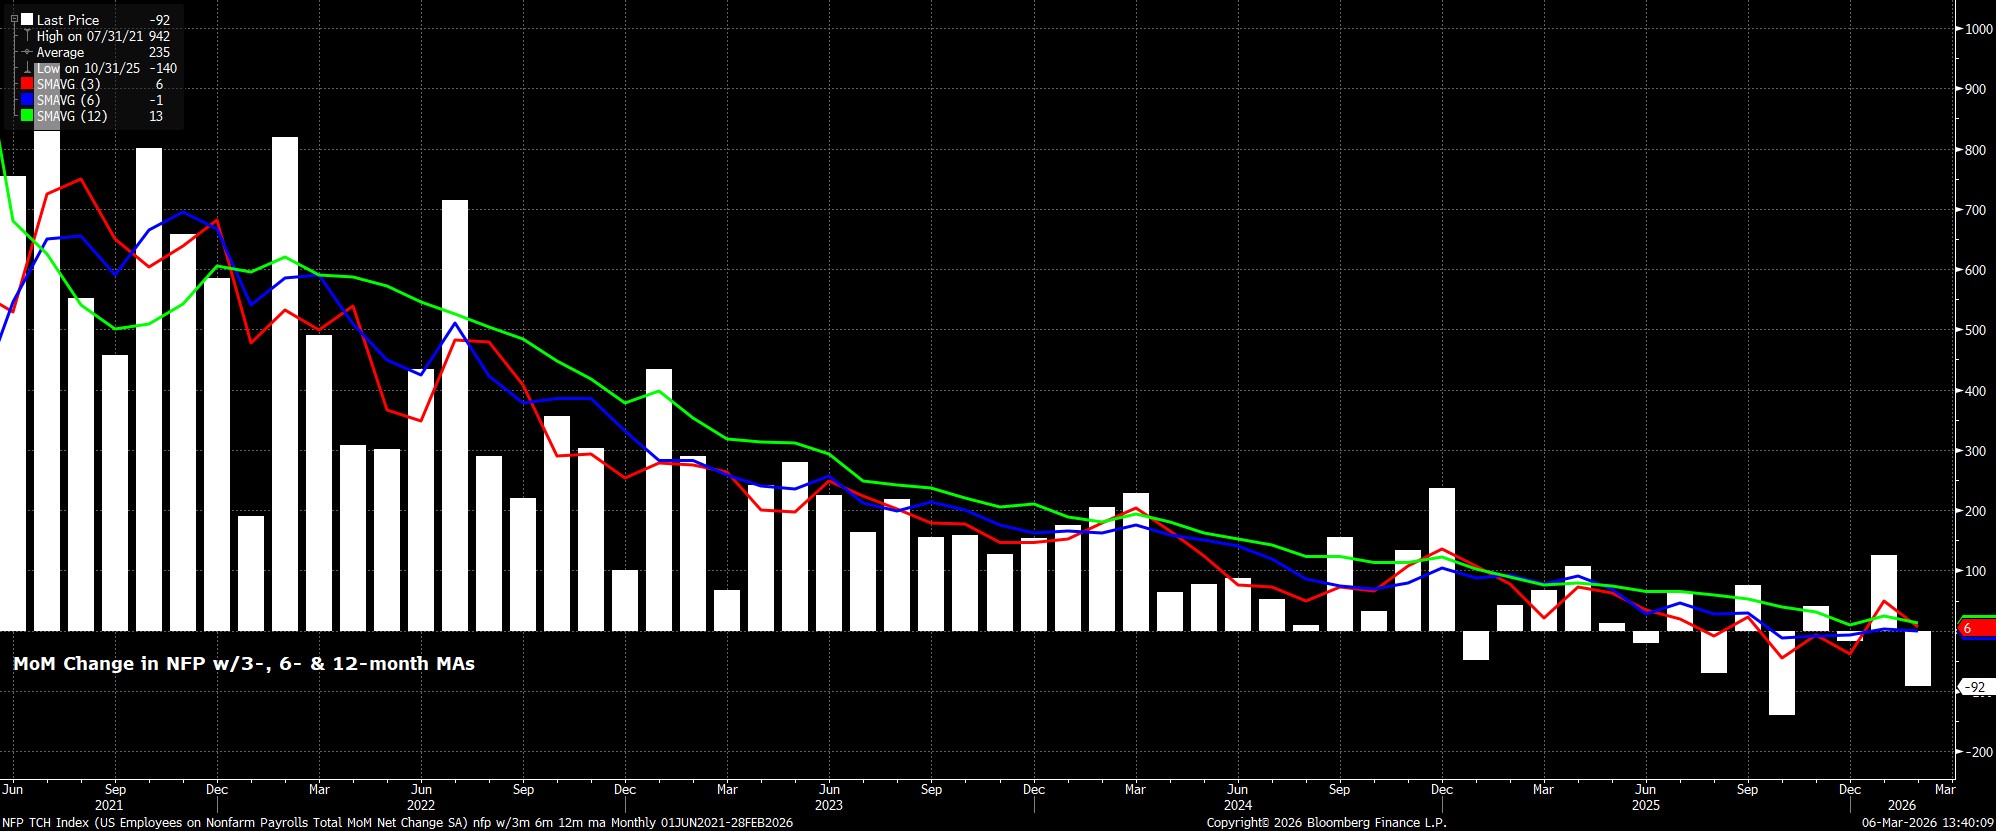This screenshot has height=831, width=1996.
Task: Click the MoM Change in NFP annotation text
Action: (244, 664)
